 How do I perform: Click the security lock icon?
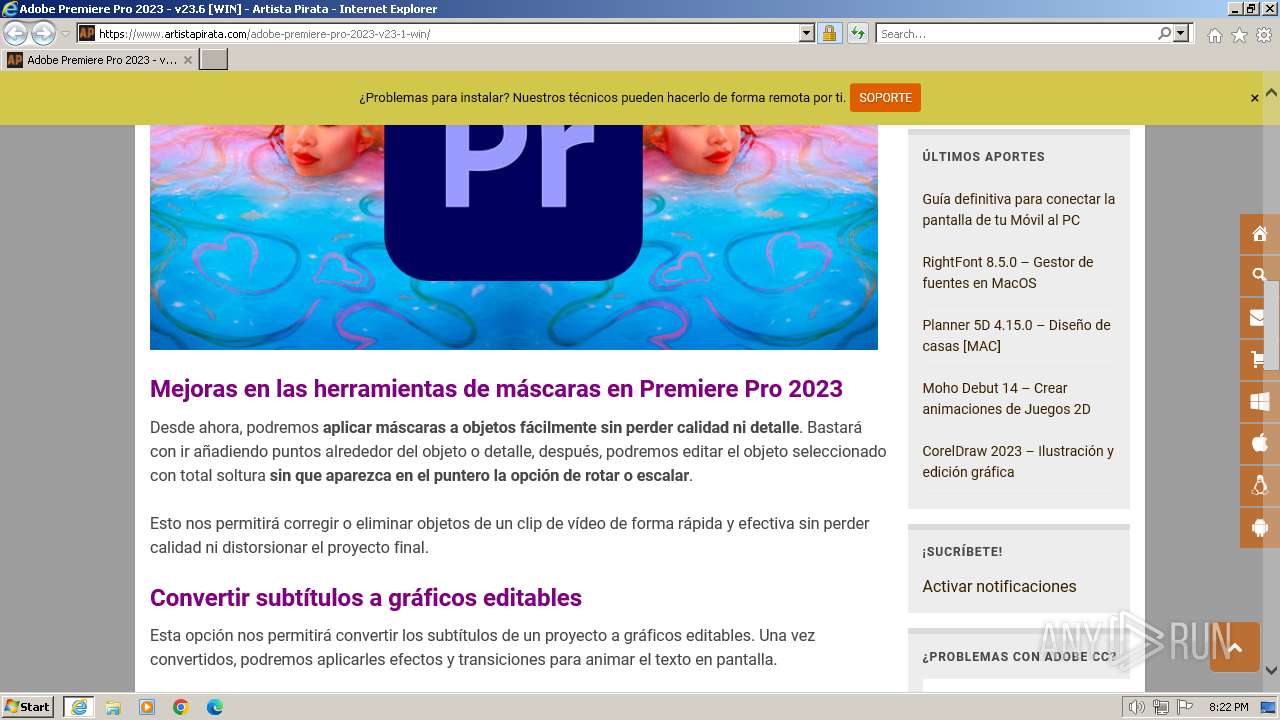pos(829,34)
